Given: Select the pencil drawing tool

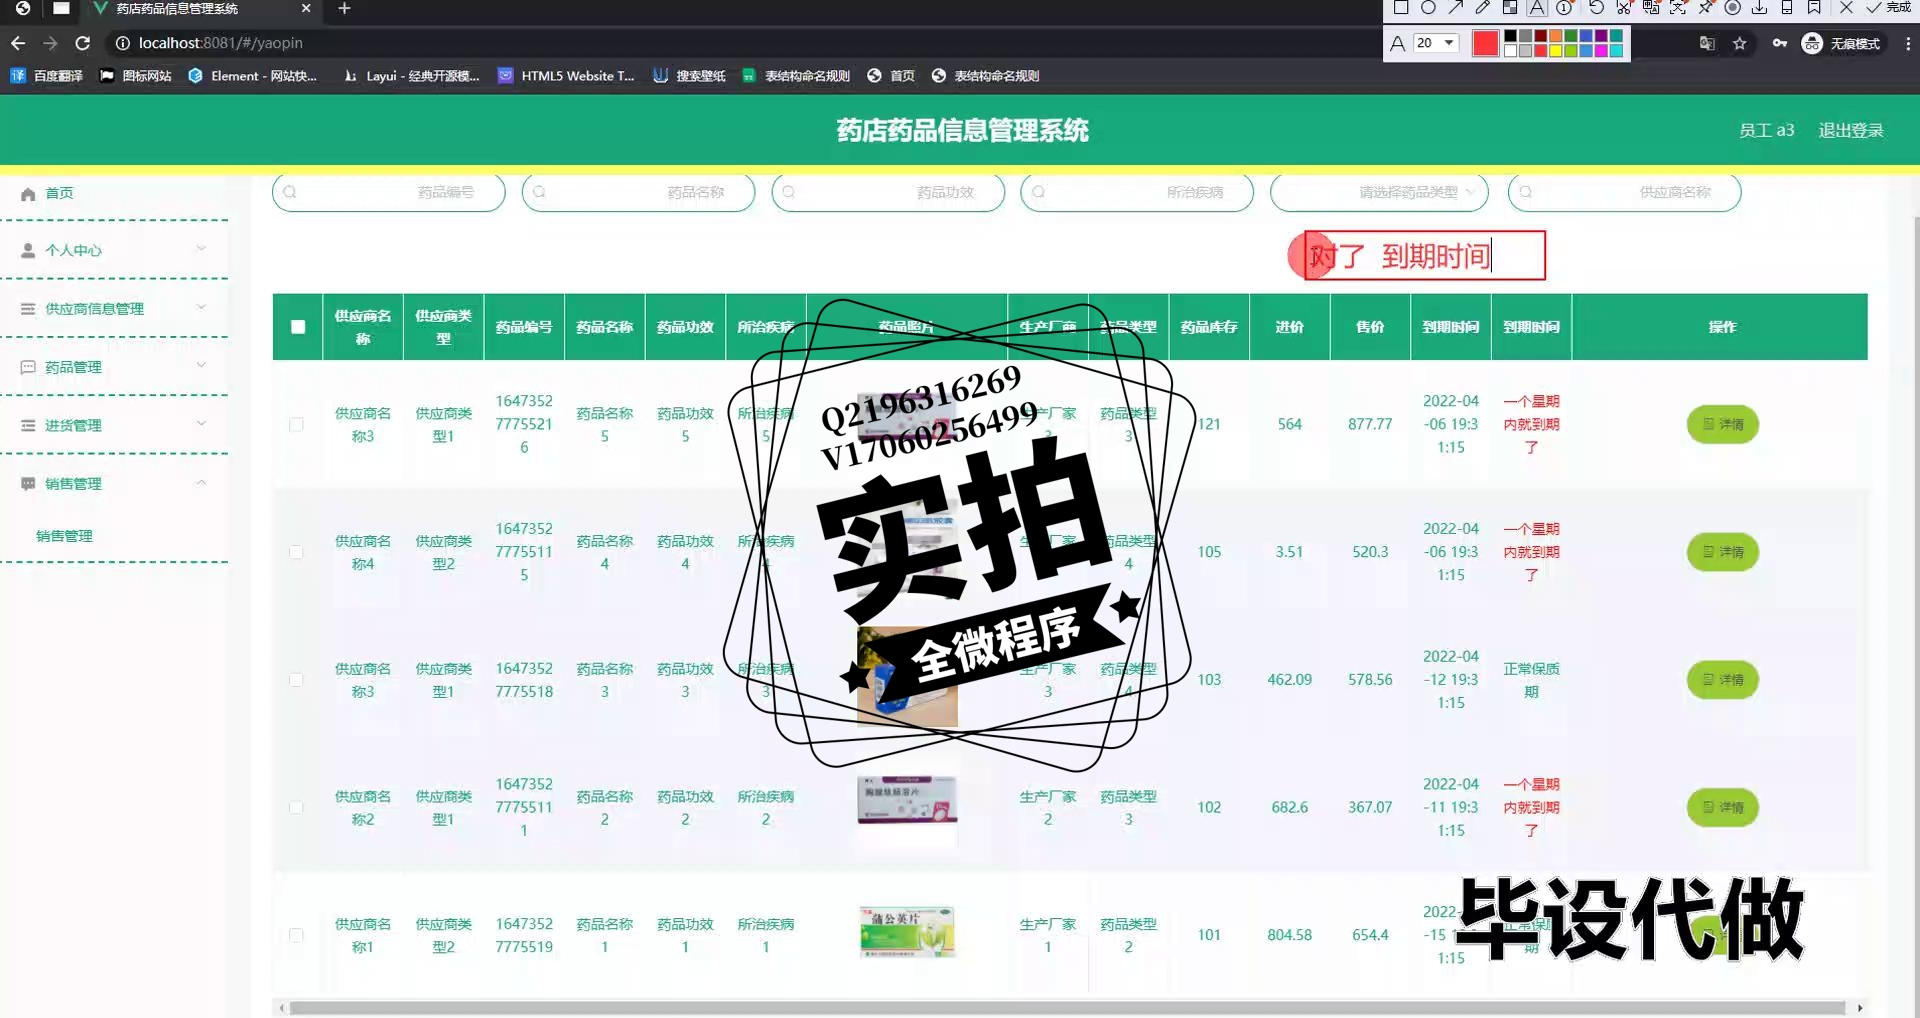Looking at the screenshot, I should [x=1483, y=8].
